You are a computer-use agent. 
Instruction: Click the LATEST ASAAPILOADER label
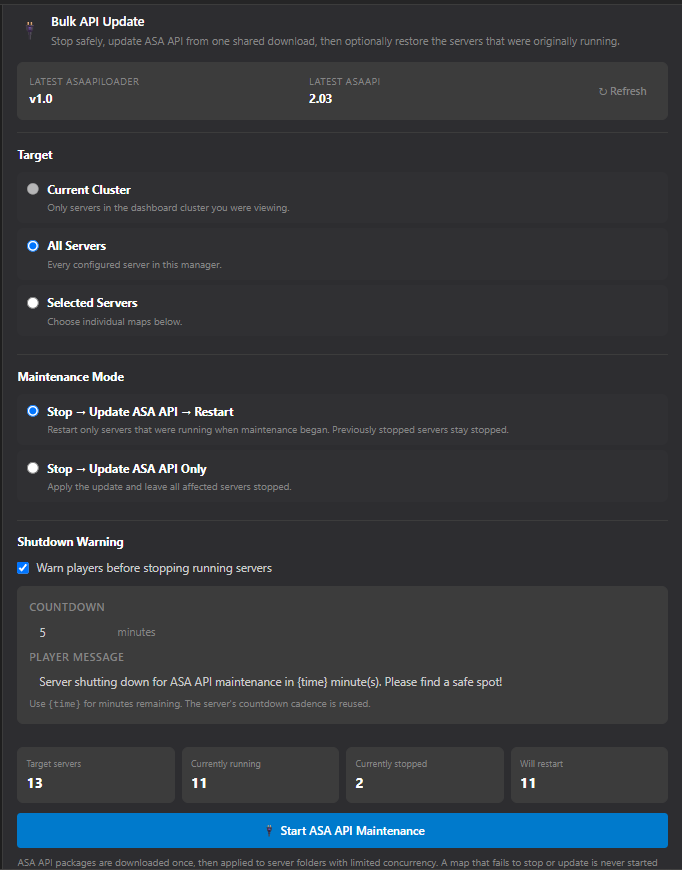click(x=84, y=82)
